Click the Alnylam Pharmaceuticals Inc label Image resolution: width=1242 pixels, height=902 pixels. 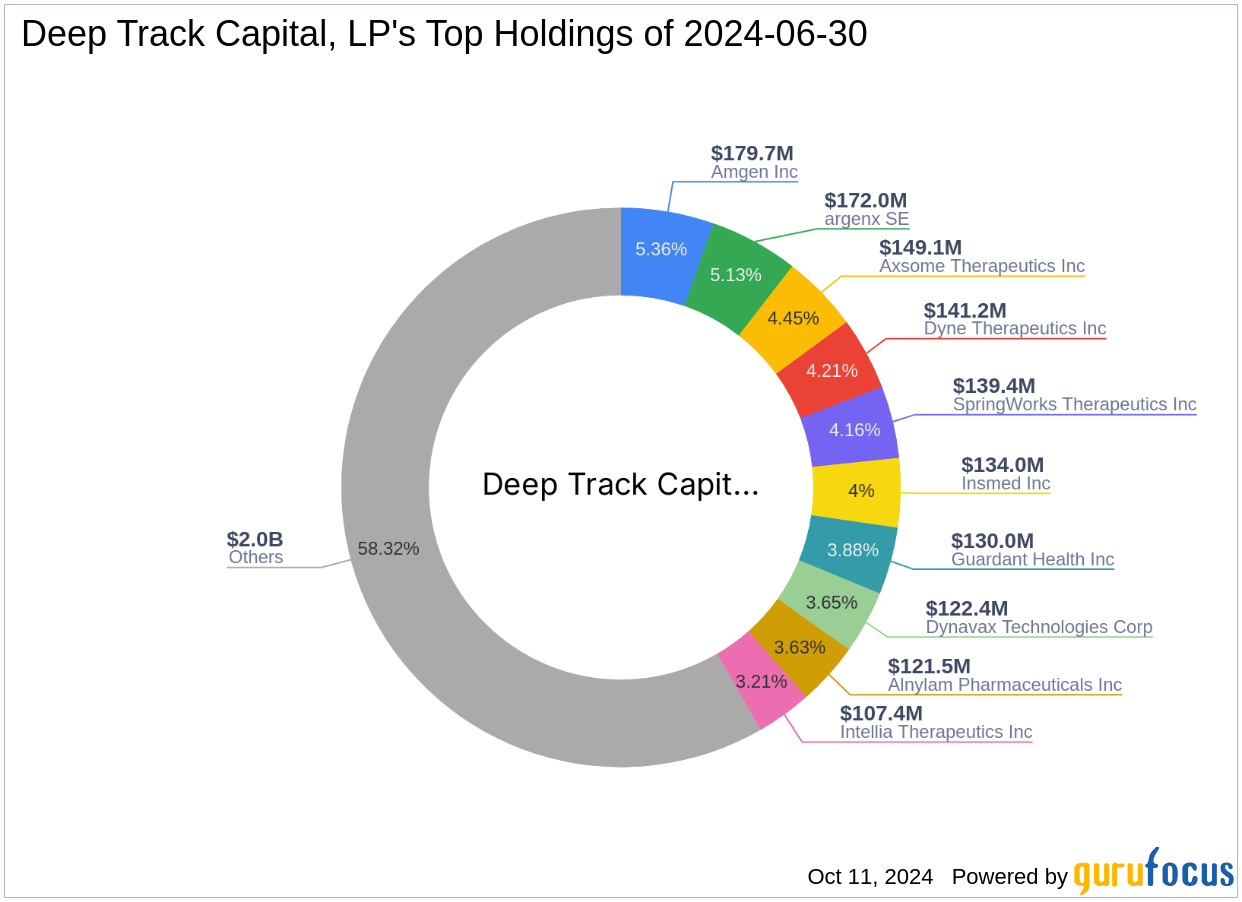(x=1004, y=685)
